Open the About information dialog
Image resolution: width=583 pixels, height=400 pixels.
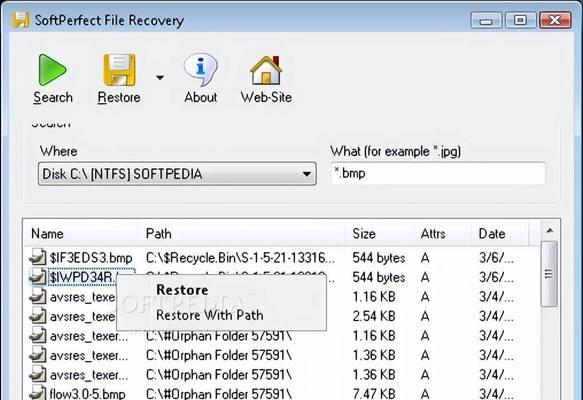point(200,79)
